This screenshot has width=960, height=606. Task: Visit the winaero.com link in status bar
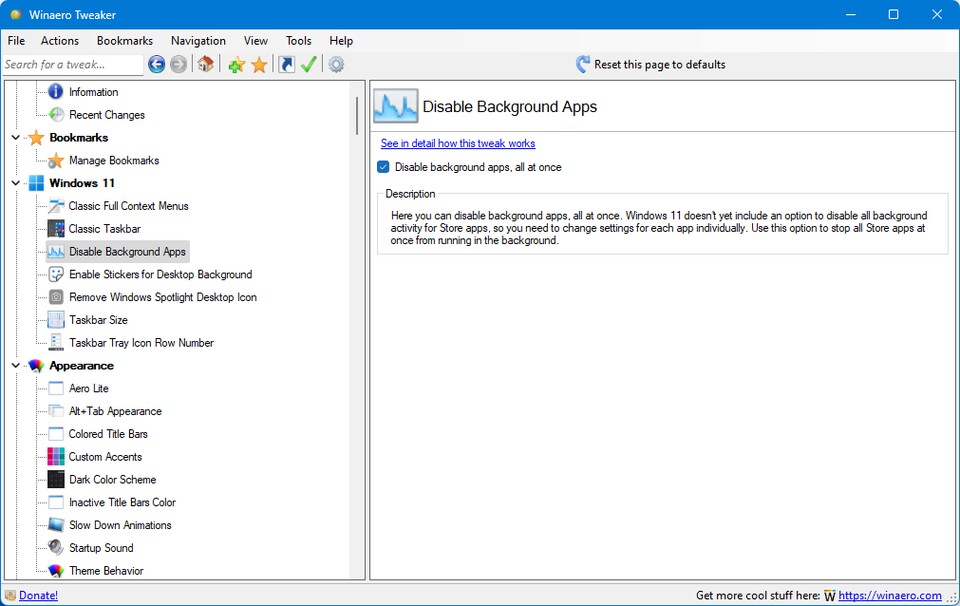pos(889,595)
